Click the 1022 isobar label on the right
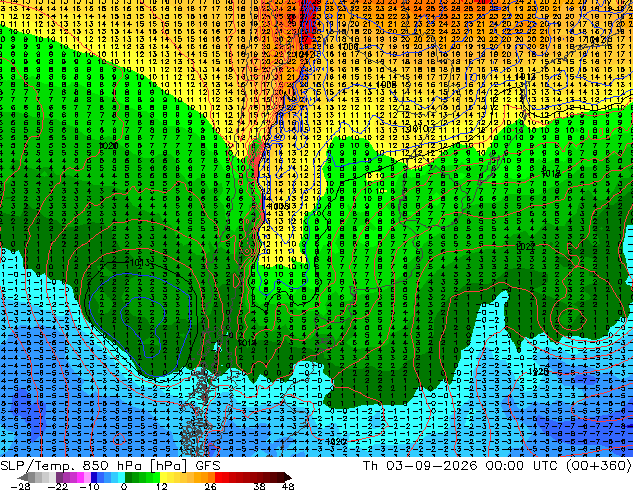634x490 pixels. pyautogui.click(x=526, y=247)
